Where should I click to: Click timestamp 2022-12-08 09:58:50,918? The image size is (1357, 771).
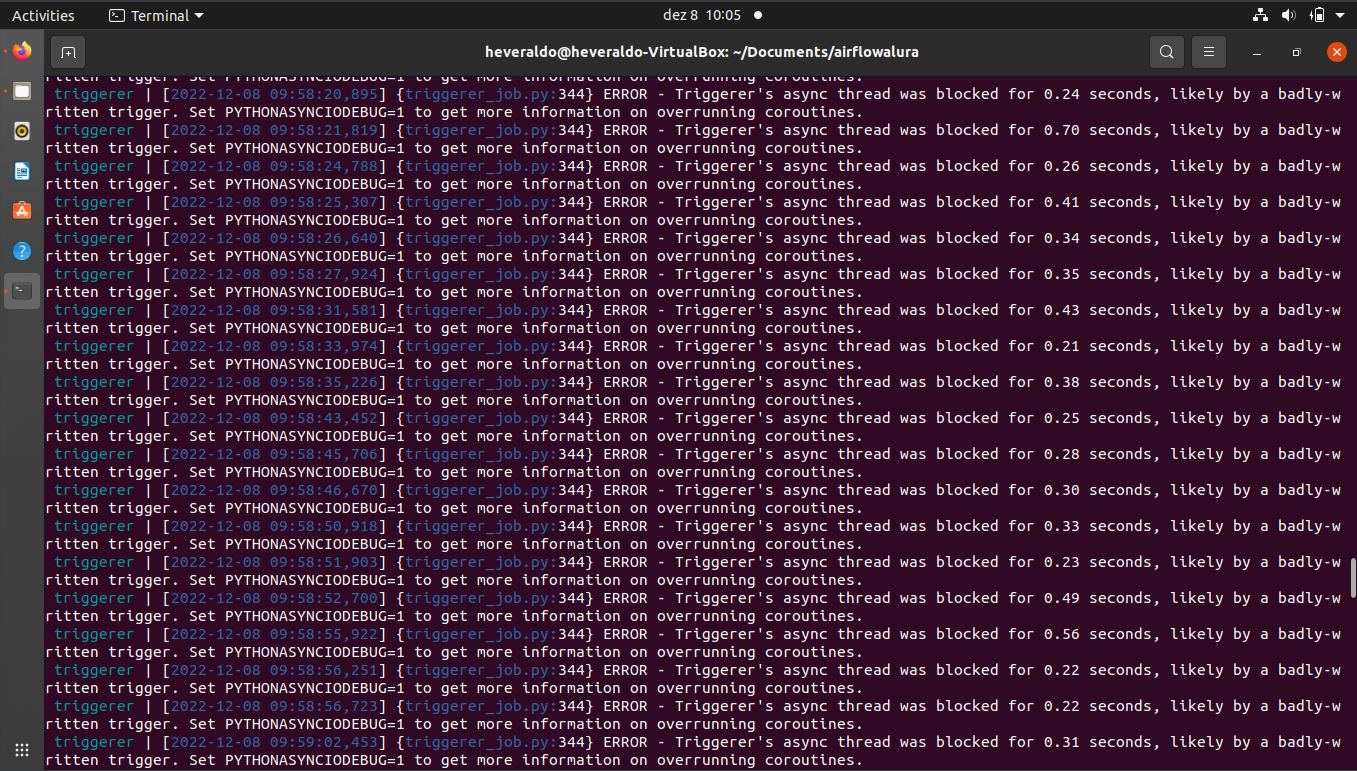click(x=274, y=526)
